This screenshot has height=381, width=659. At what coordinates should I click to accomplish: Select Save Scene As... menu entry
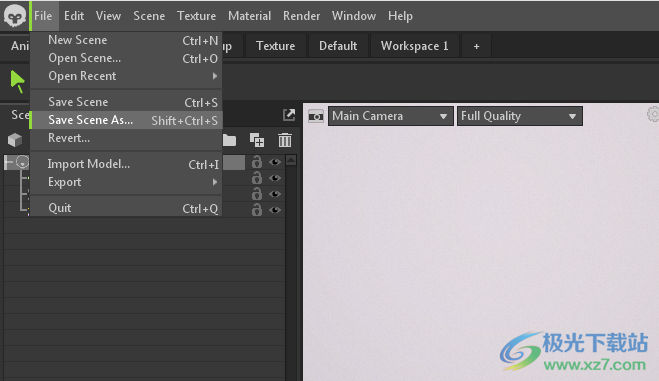coord(126,120)
